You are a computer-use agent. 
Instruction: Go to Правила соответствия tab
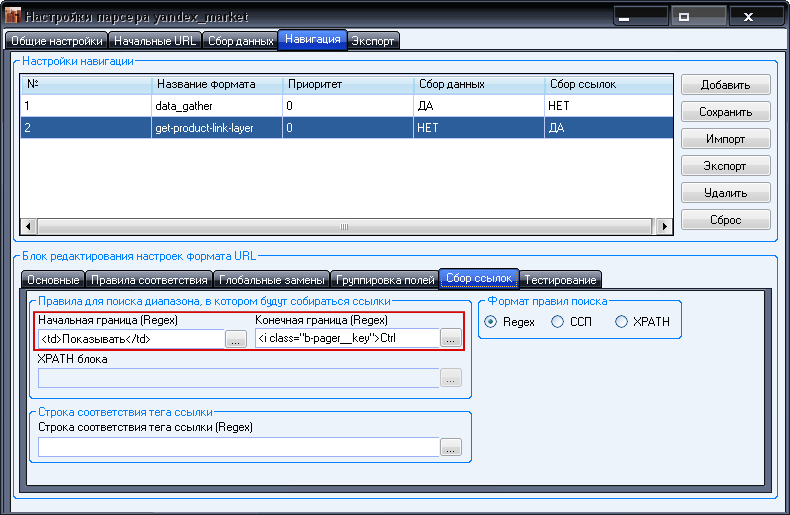pyautogui.click(x=148, y=279)
